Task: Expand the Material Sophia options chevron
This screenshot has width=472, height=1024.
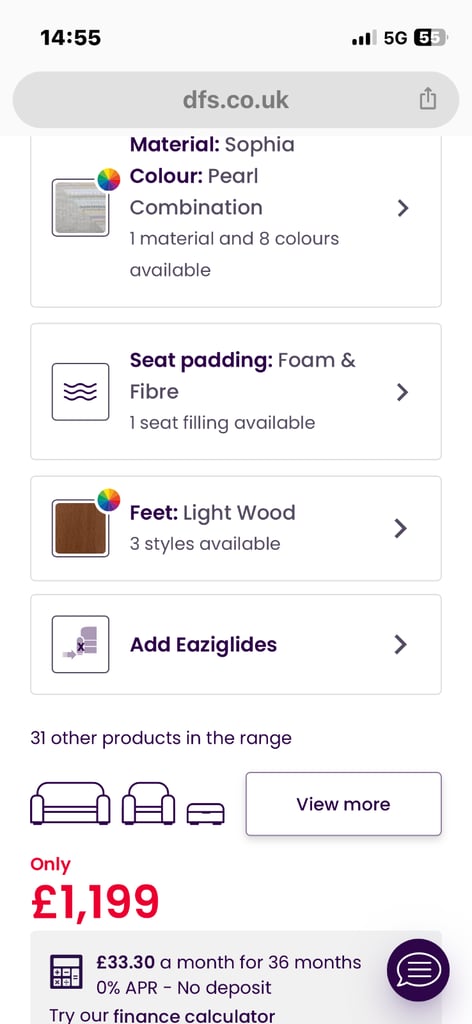Action: click(403, 208)
